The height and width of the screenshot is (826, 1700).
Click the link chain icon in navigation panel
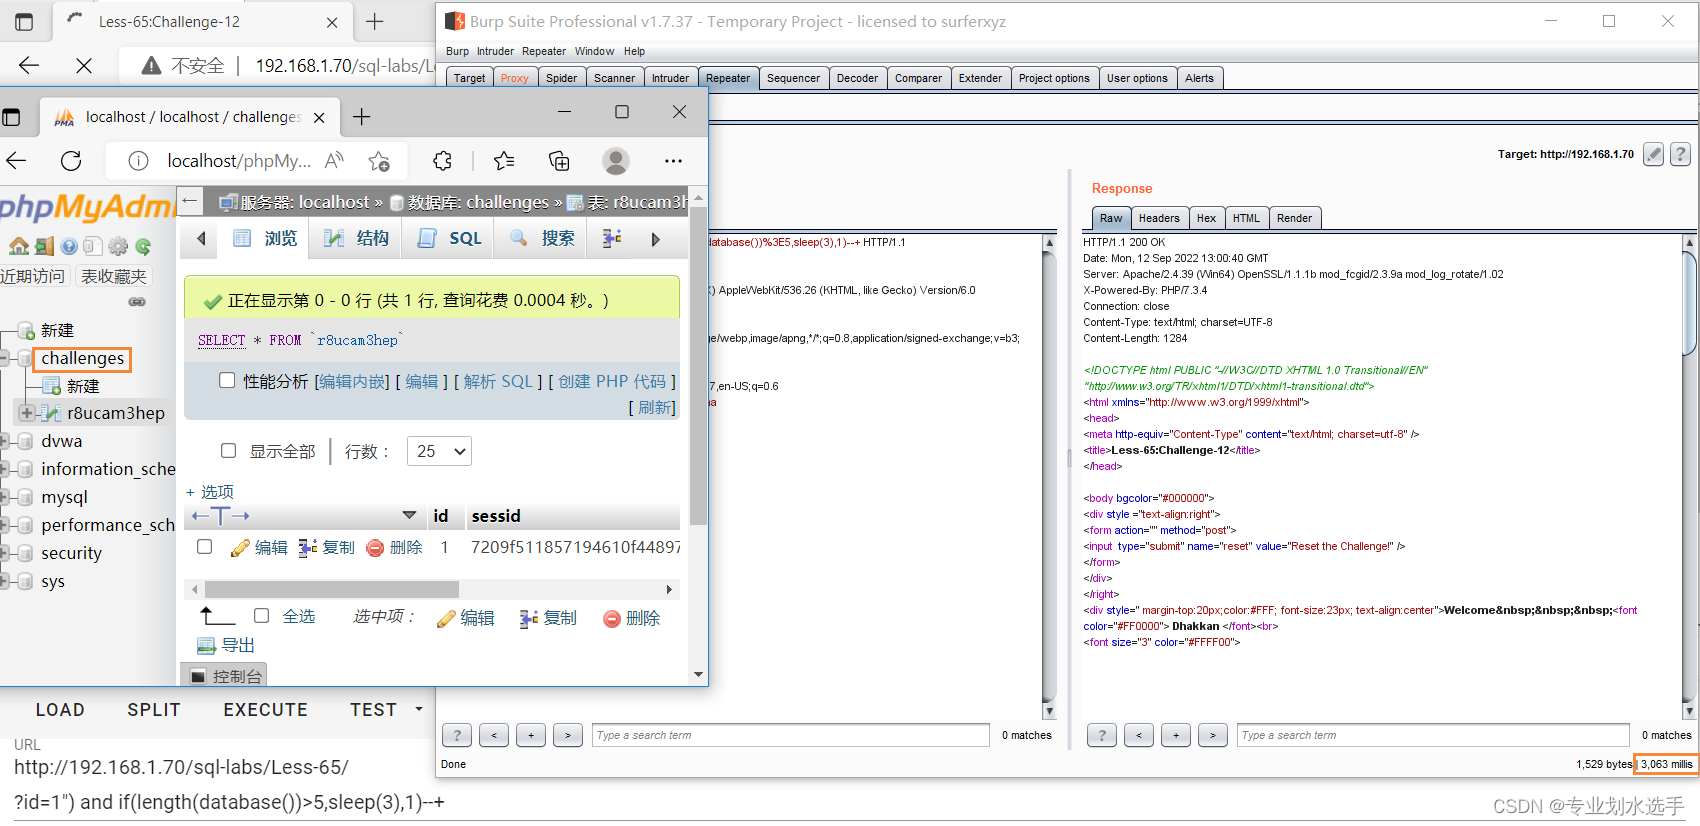[137, 301]
